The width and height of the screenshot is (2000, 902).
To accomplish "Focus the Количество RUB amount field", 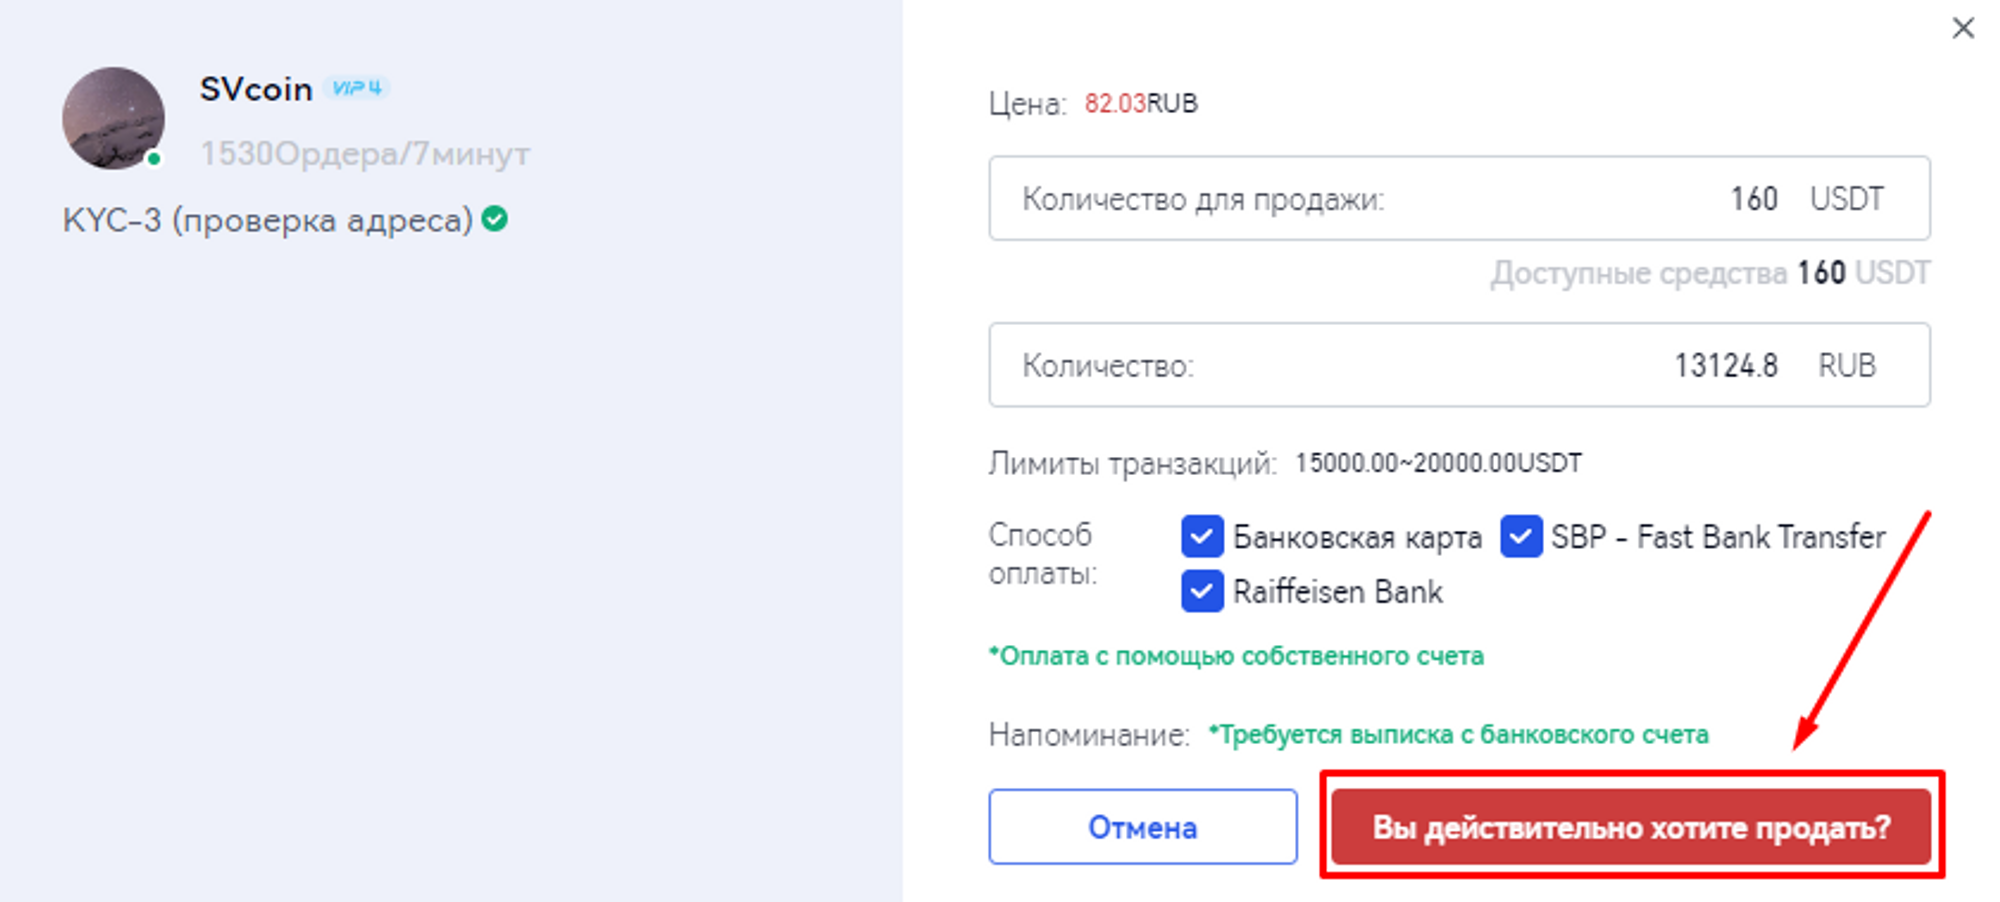I will 1459,365.
